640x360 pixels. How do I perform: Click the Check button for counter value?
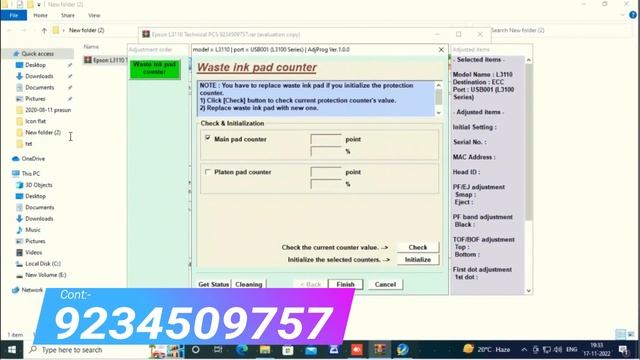click(418, 247)
